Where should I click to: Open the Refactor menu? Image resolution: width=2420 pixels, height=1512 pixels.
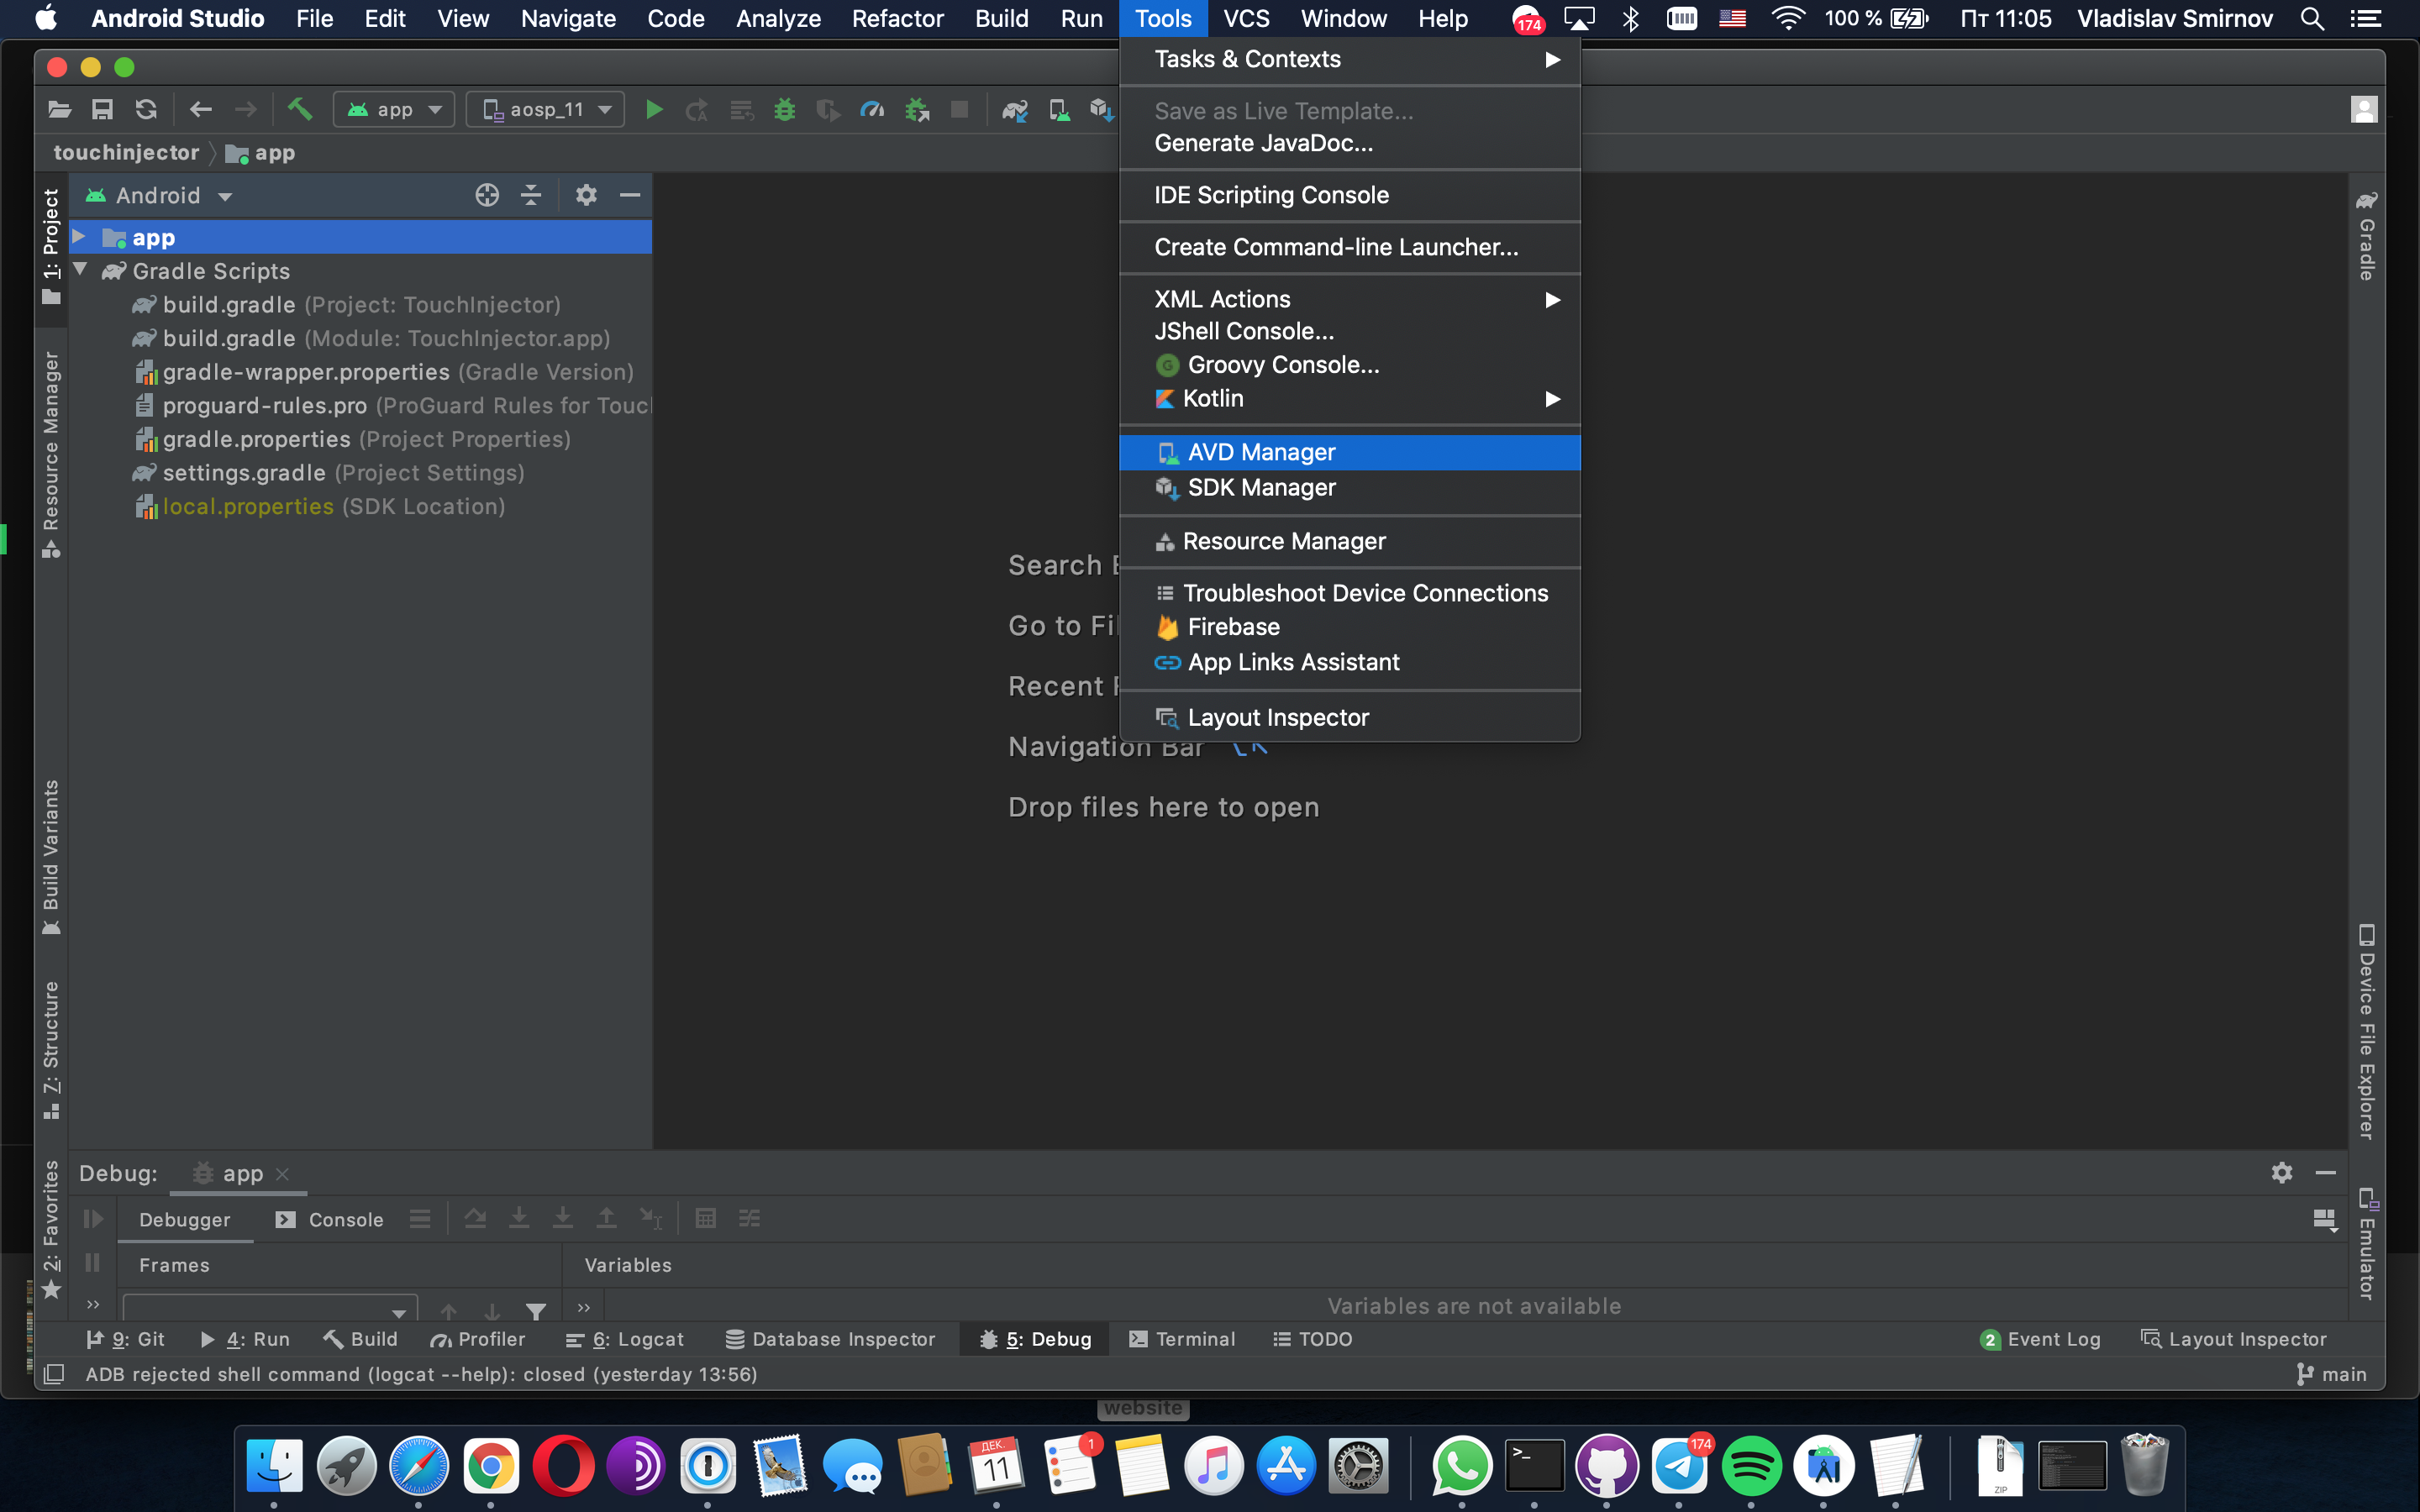pos(897,19)
